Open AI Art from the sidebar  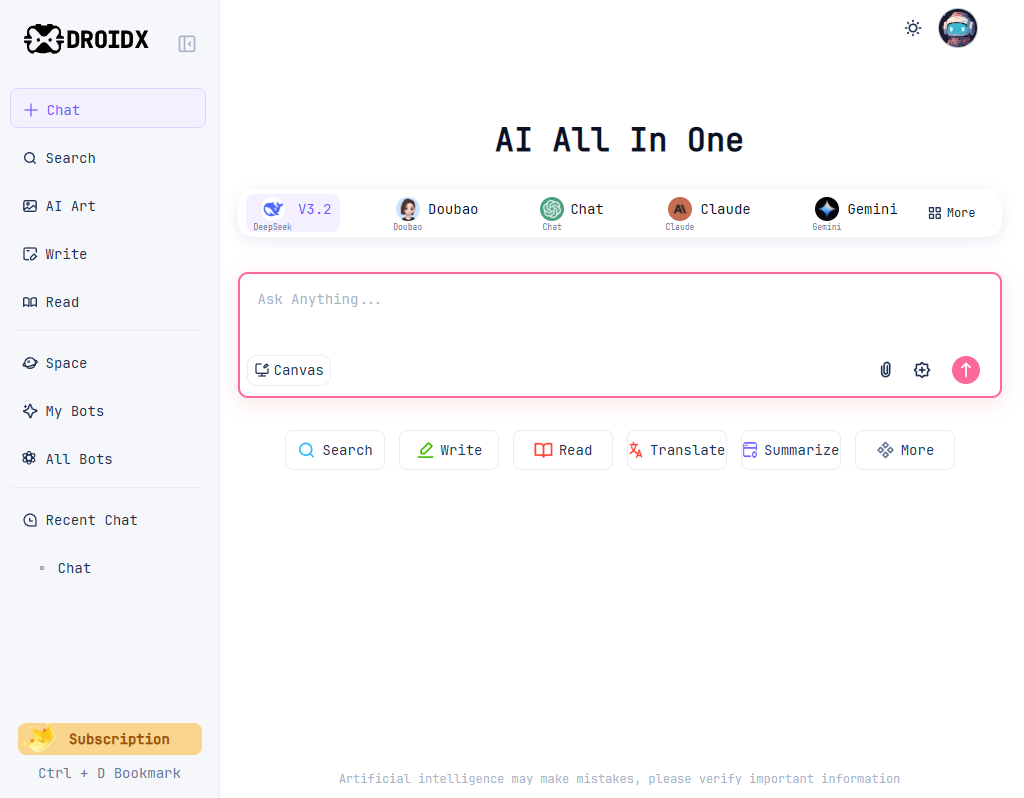(70, 206)
